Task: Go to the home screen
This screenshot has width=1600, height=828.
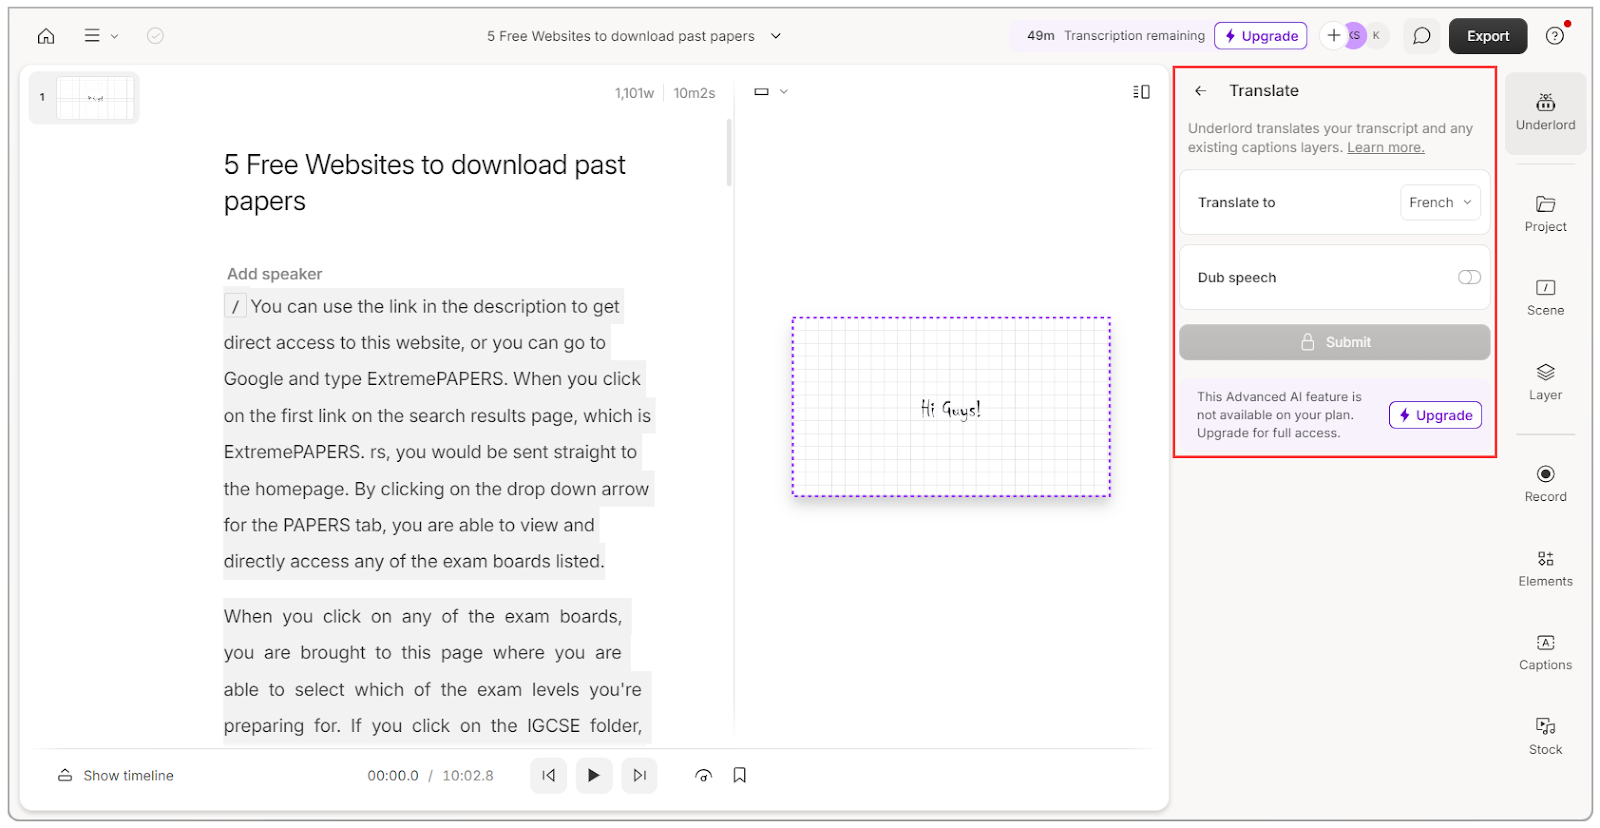Action: tap(46, 36)
